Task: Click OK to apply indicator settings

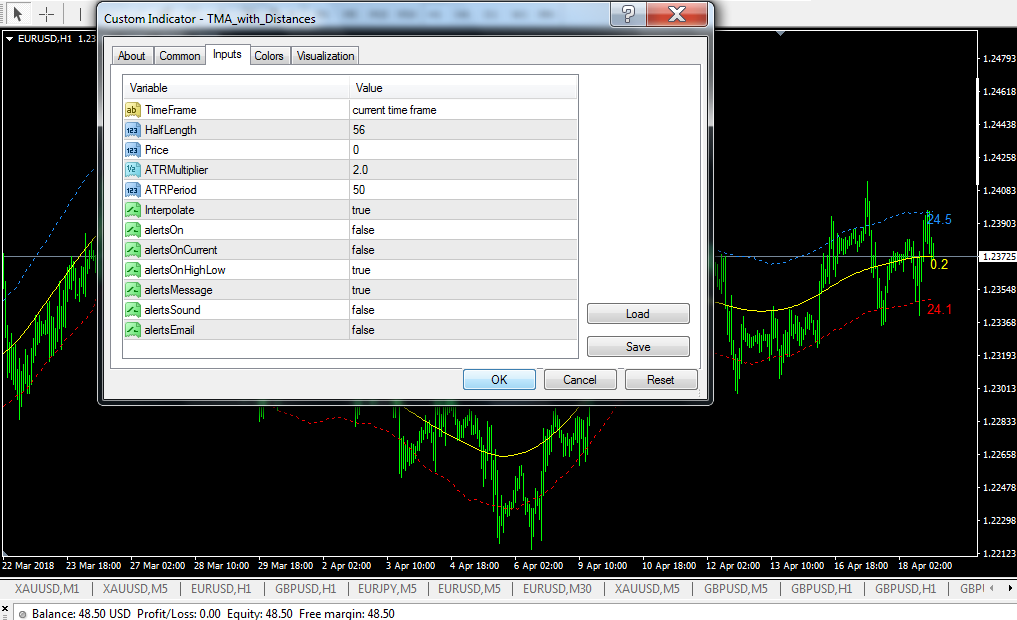Action: pyautogui.click(x=499, y=379)
